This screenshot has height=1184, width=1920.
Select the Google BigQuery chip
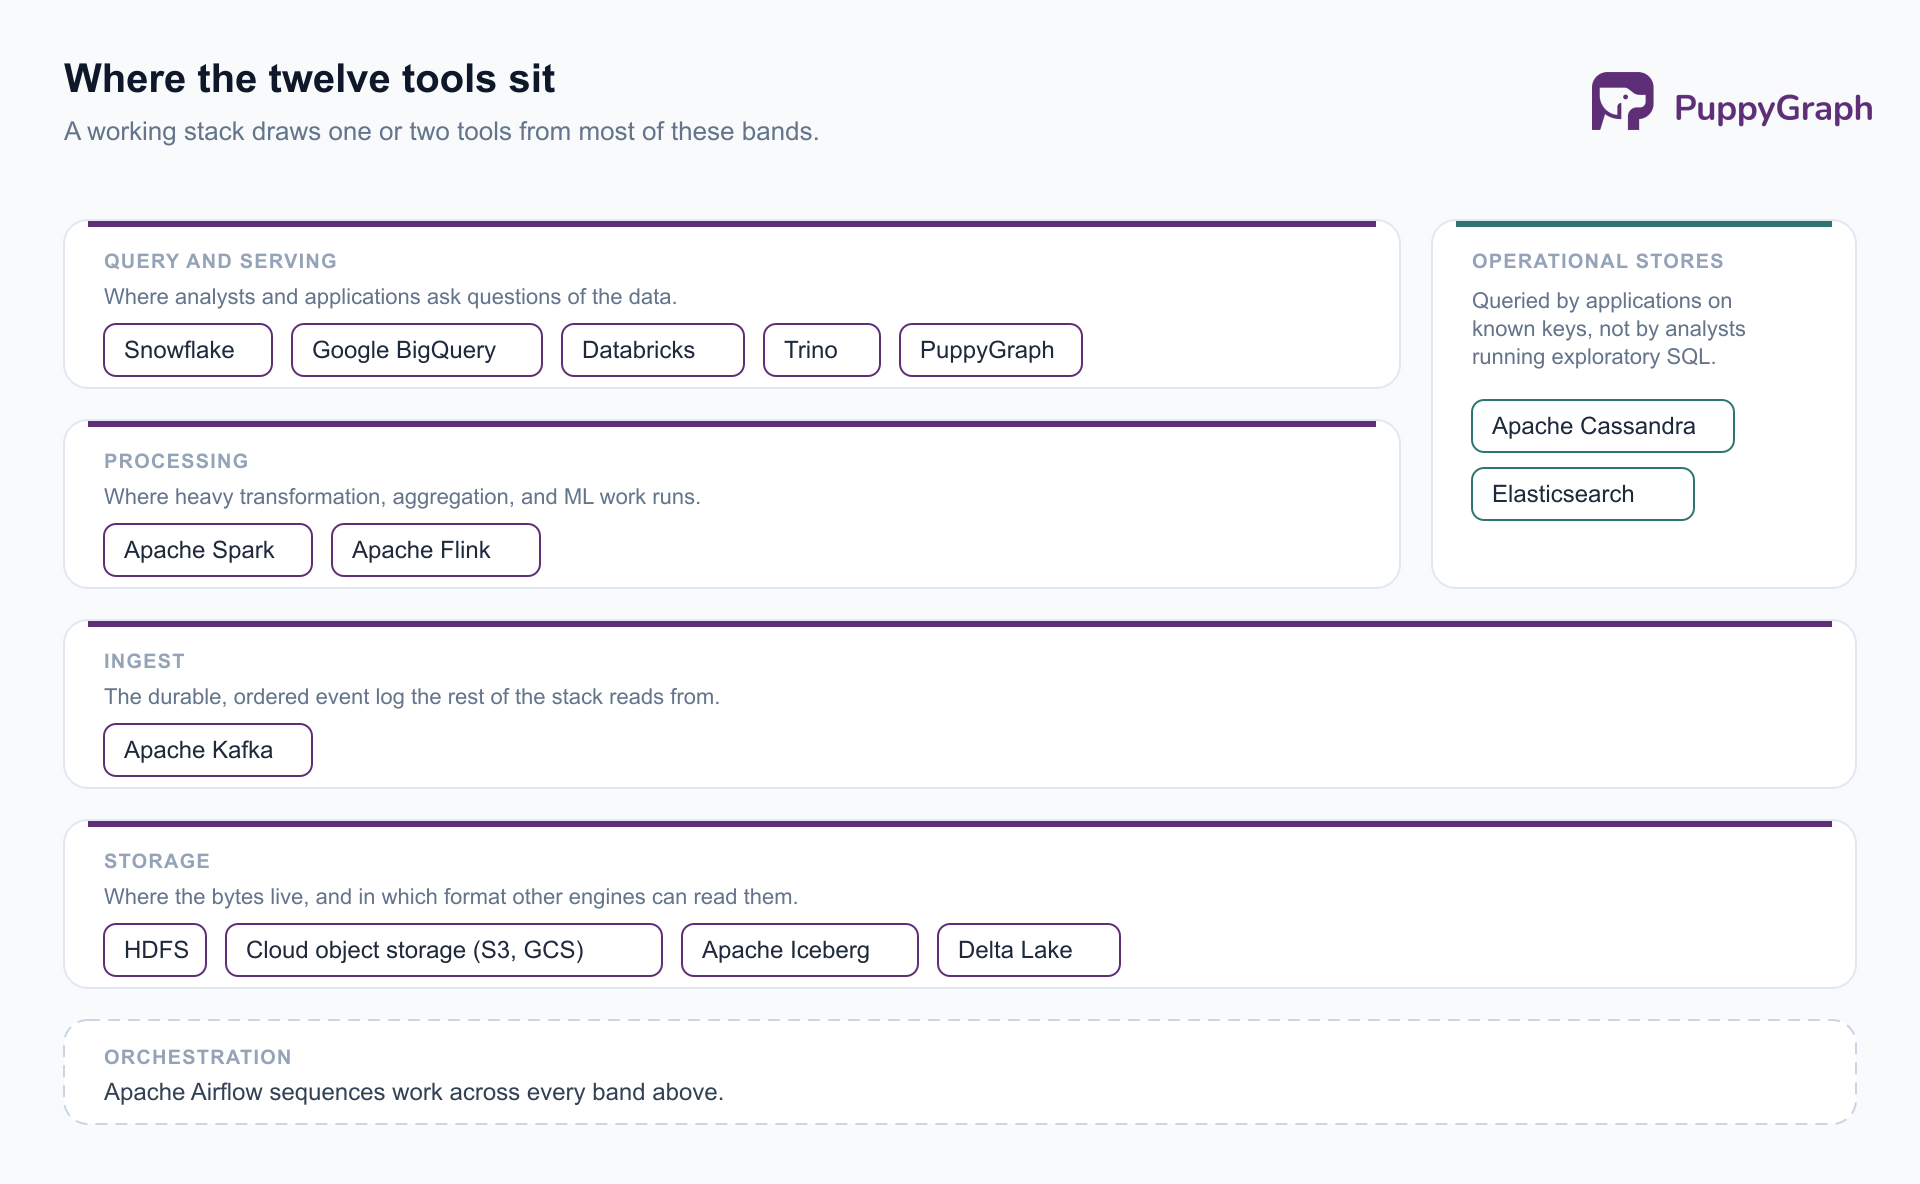point(417,350)
